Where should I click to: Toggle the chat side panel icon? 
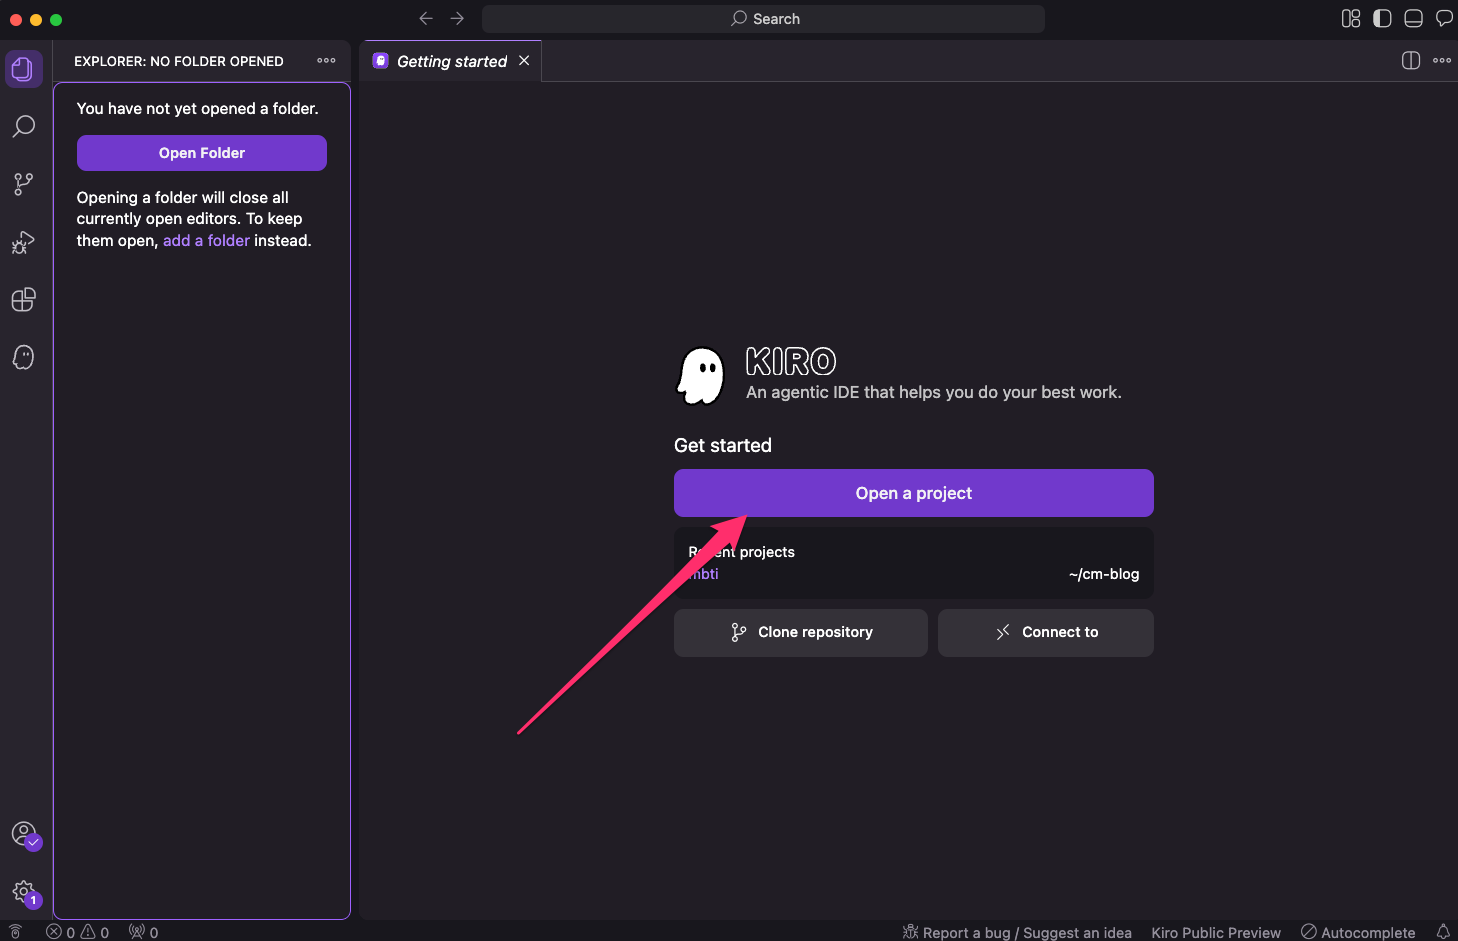coord(1444,18)
